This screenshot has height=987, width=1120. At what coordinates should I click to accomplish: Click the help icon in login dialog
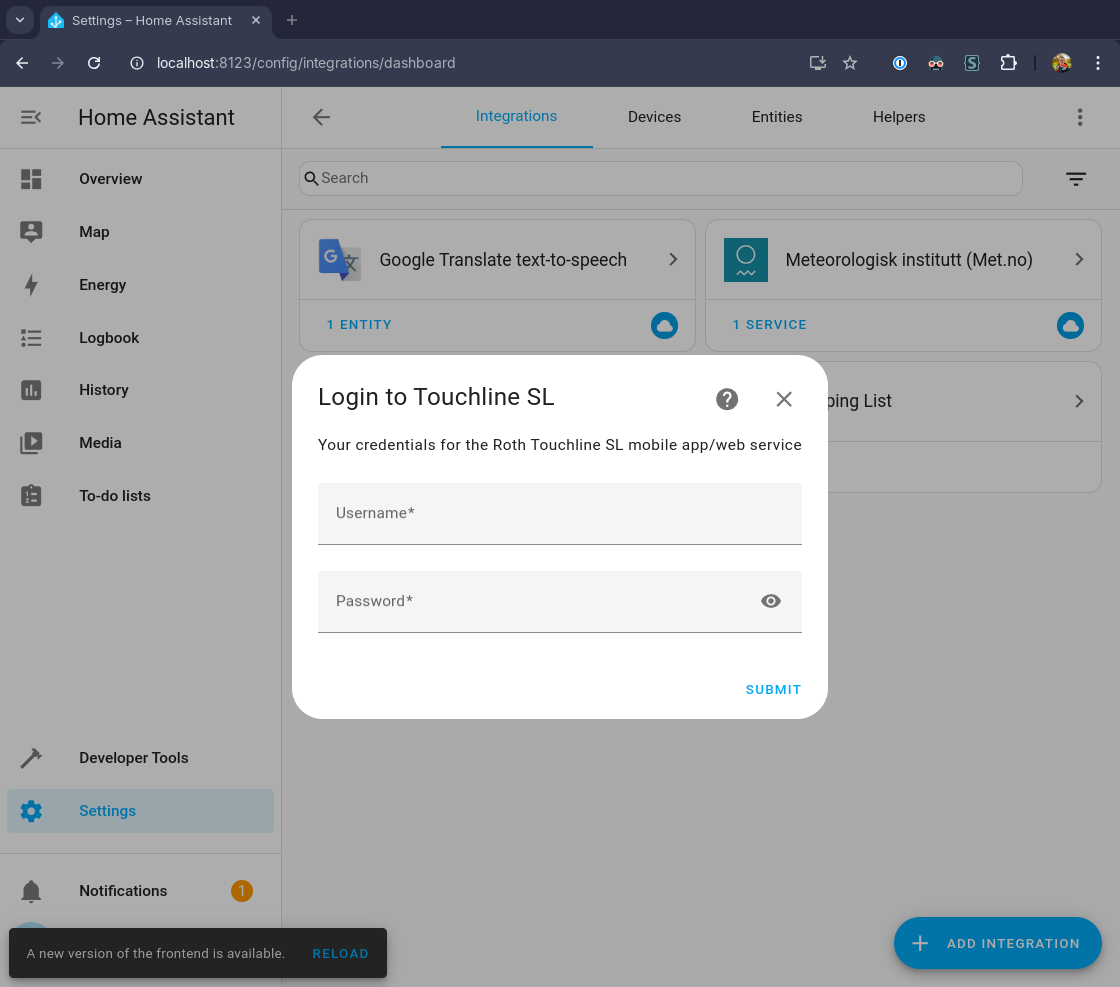(x=727, y=399)
